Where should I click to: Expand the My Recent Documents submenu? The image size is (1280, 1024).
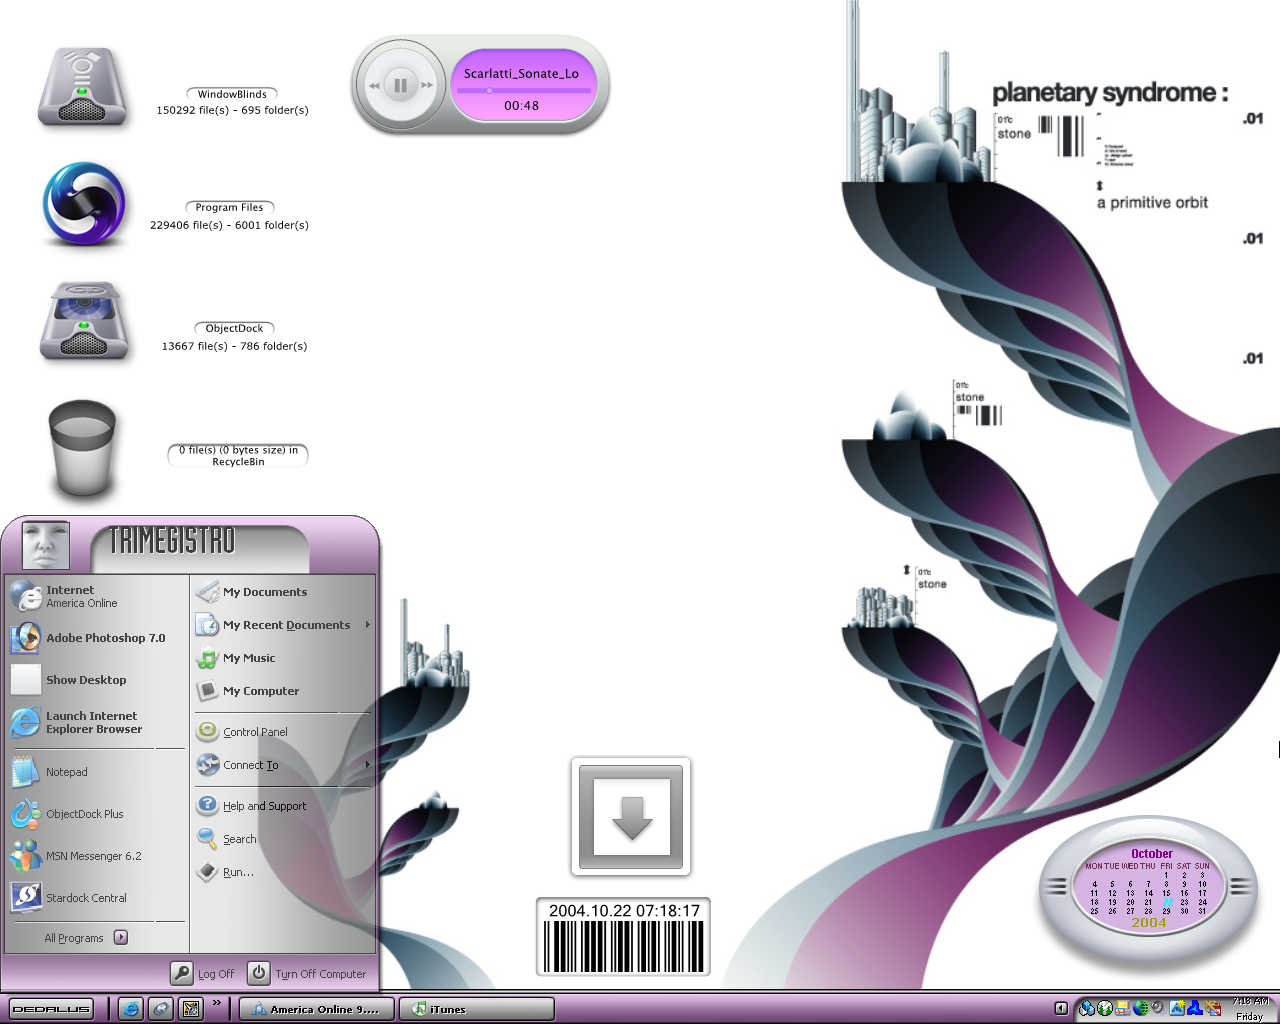283,625
